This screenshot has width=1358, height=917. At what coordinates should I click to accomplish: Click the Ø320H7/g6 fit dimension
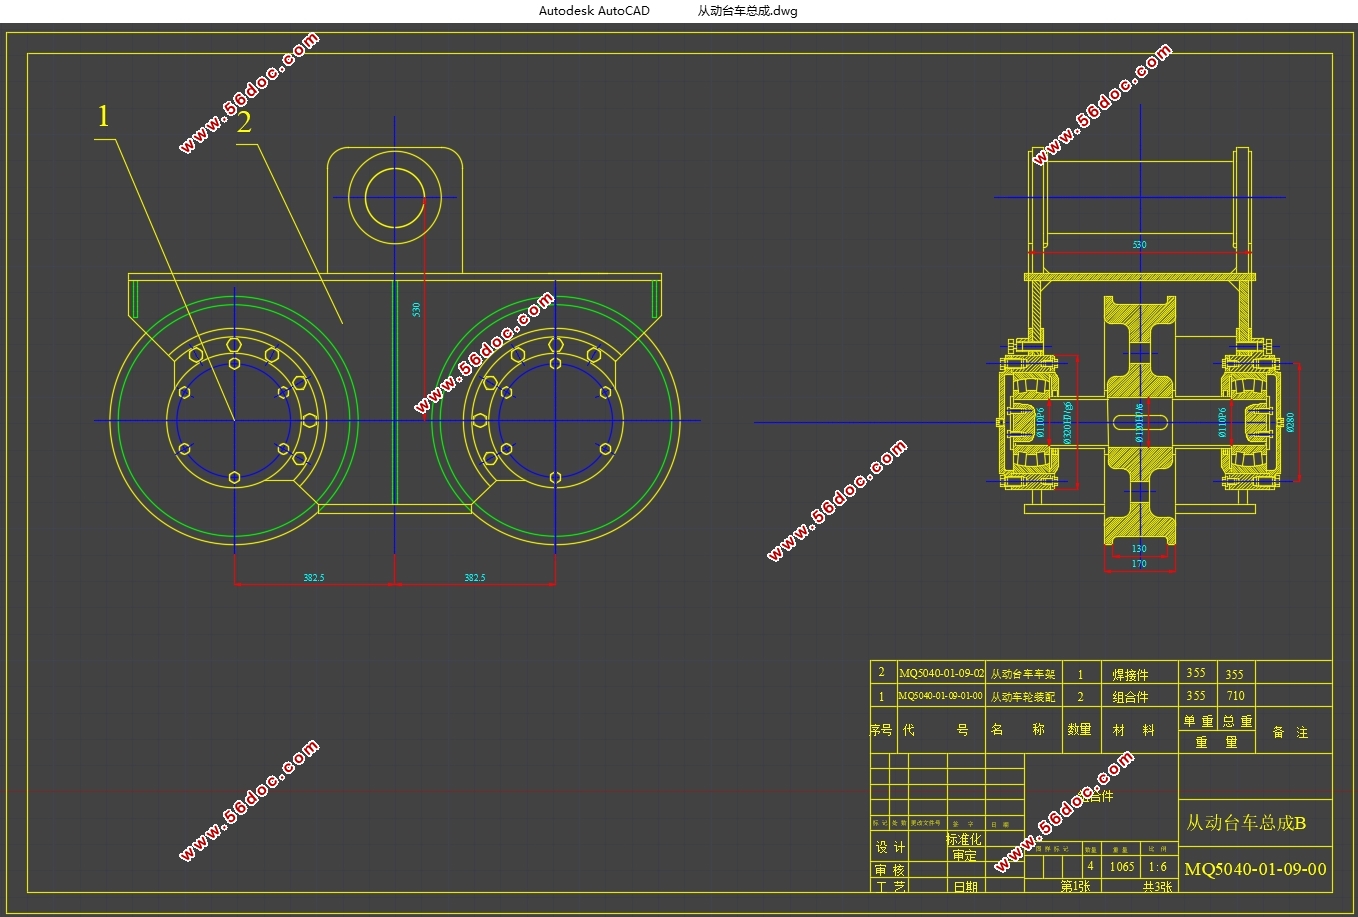tap(1067, 422)
